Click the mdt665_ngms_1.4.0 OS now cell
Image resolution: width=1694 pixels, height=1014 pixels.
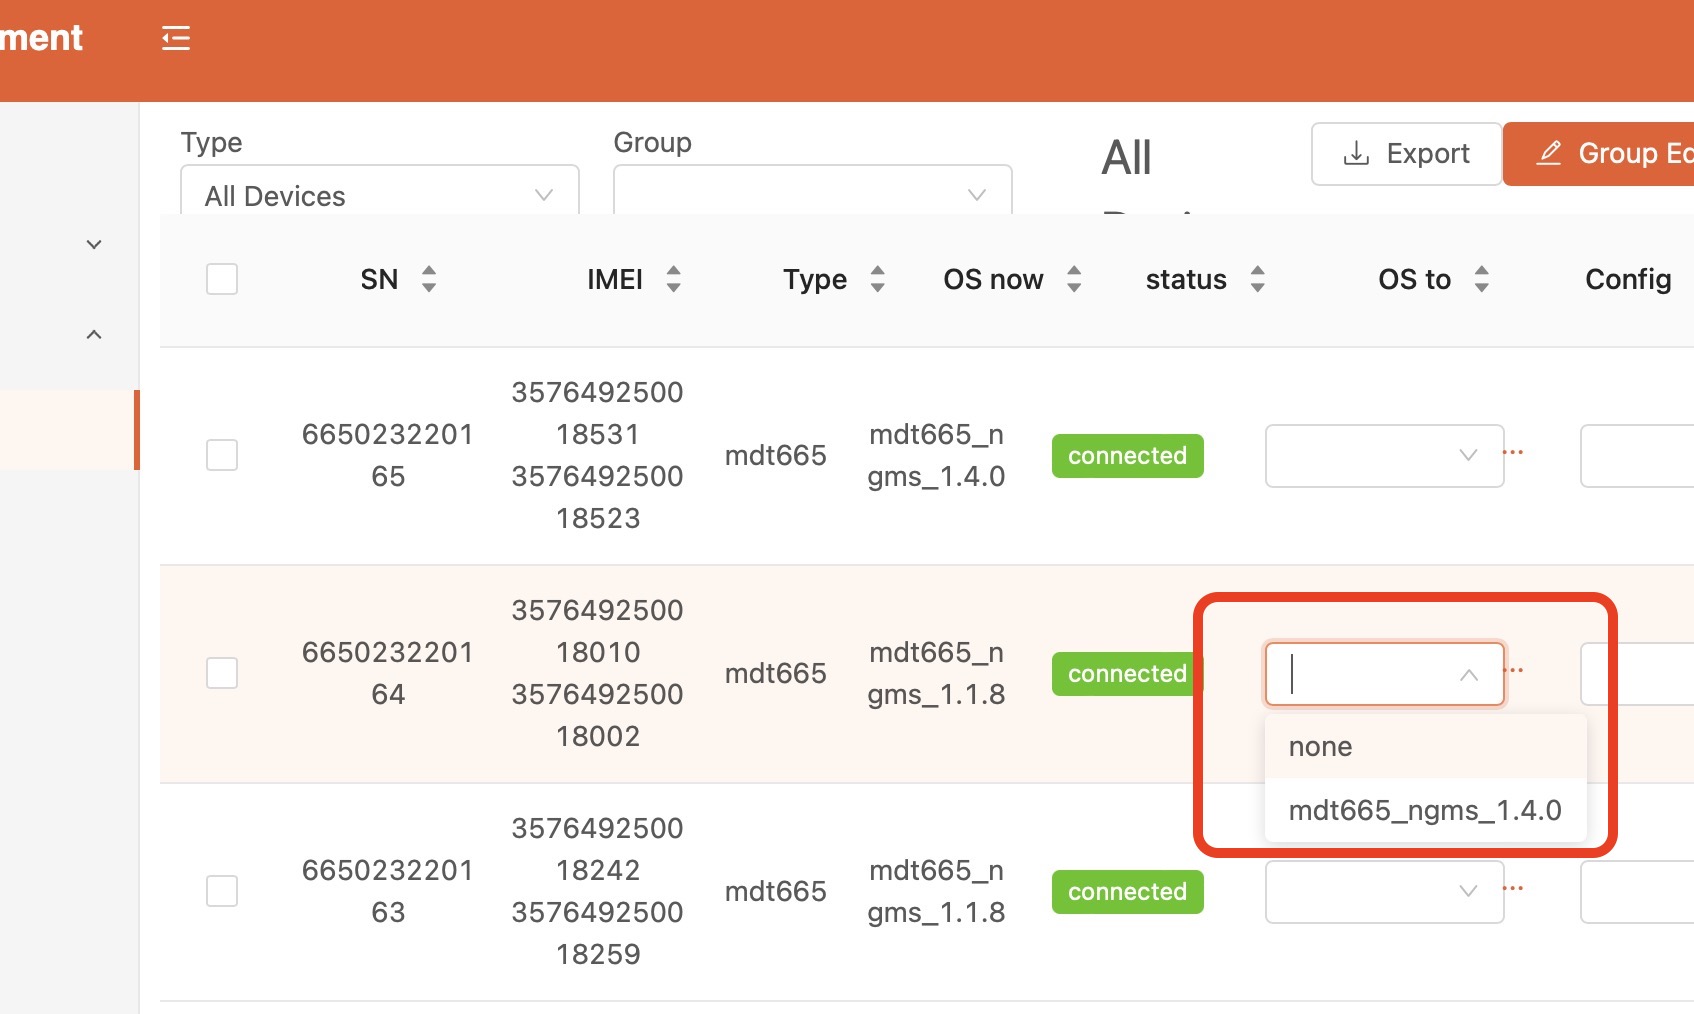pos(936,455)
